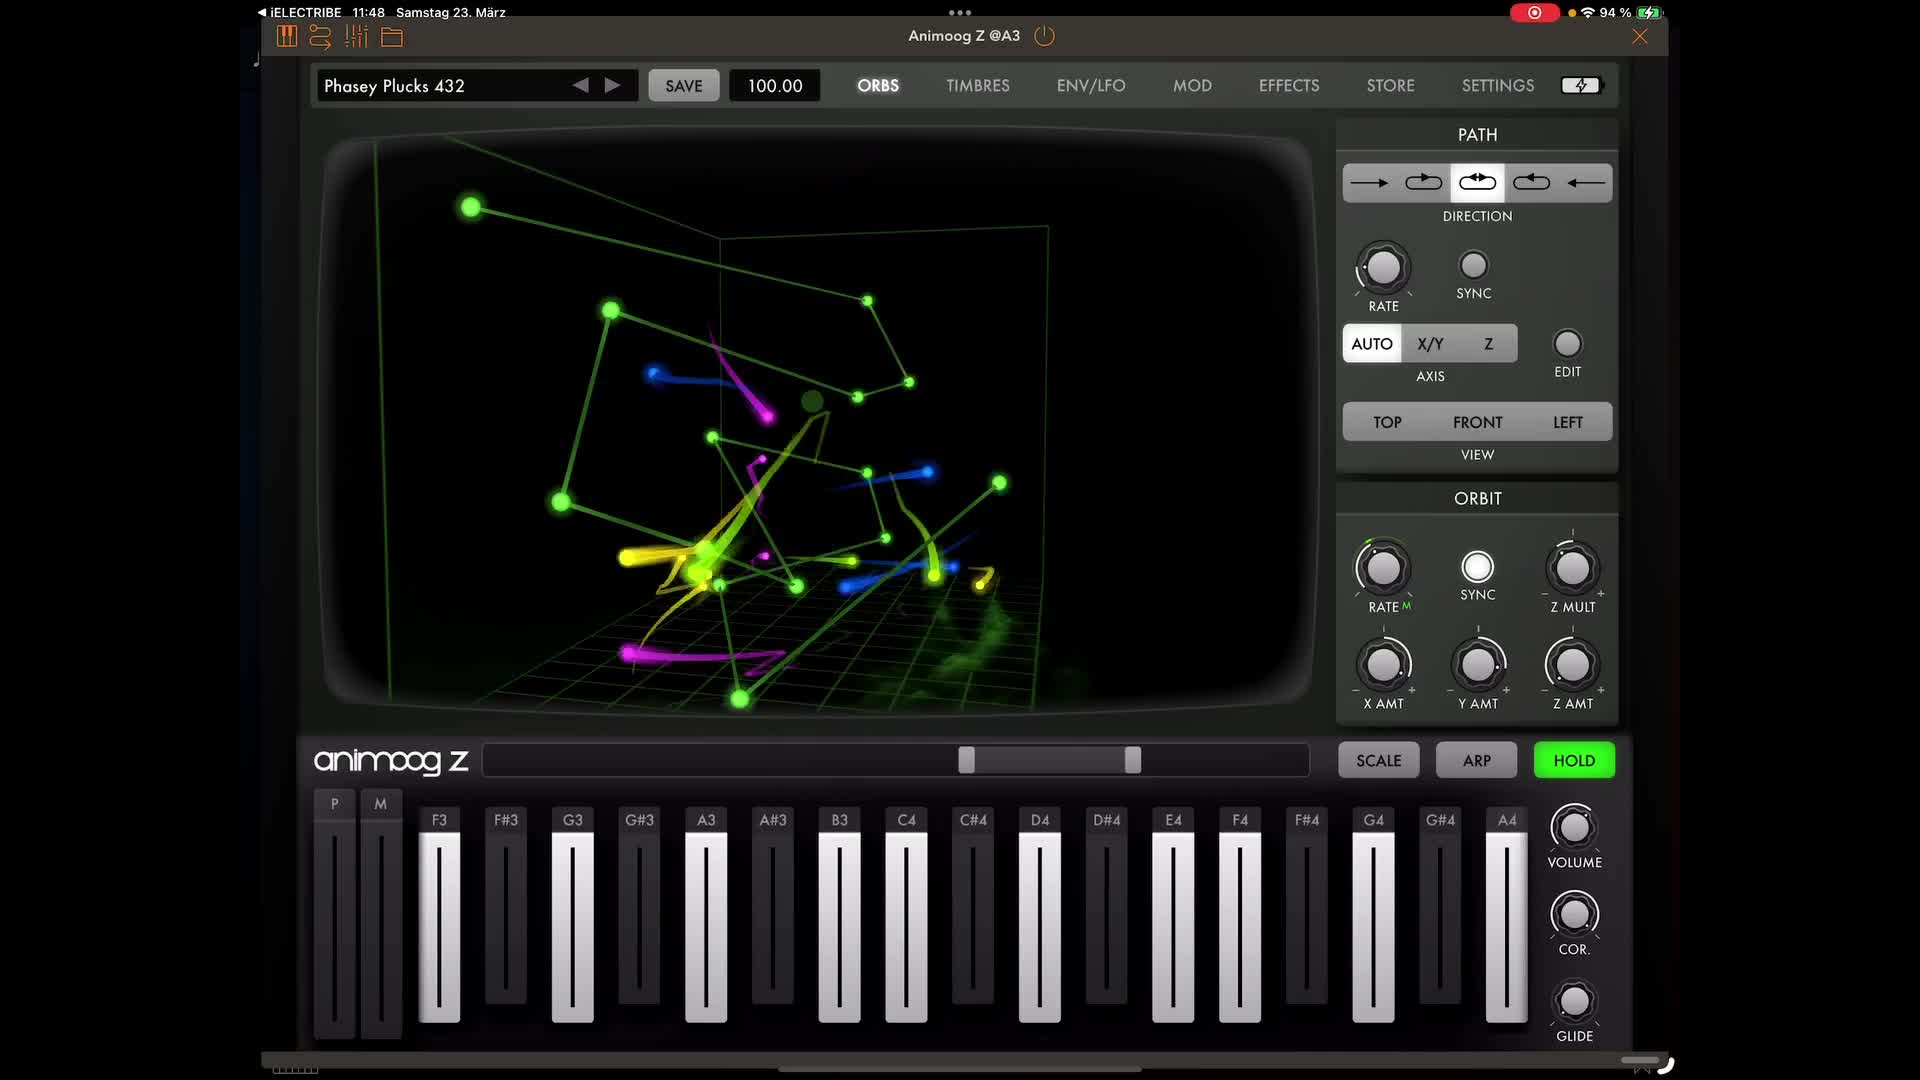Switch to LEFT view

[x=1567, y=422]
